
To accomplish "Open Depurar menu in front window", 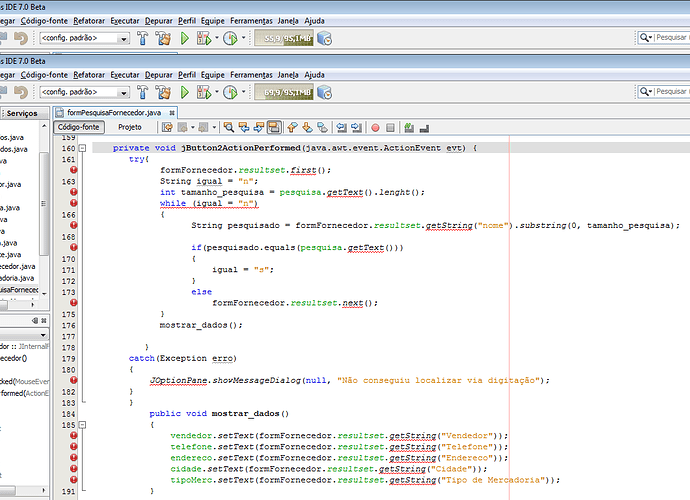I will pyautogui.click(x=159, y=75).
